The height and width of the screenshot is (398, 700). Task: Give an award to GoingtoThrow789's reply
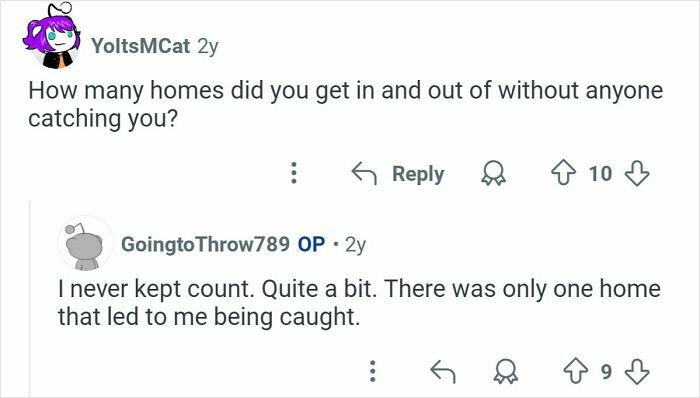coord(506,372)
